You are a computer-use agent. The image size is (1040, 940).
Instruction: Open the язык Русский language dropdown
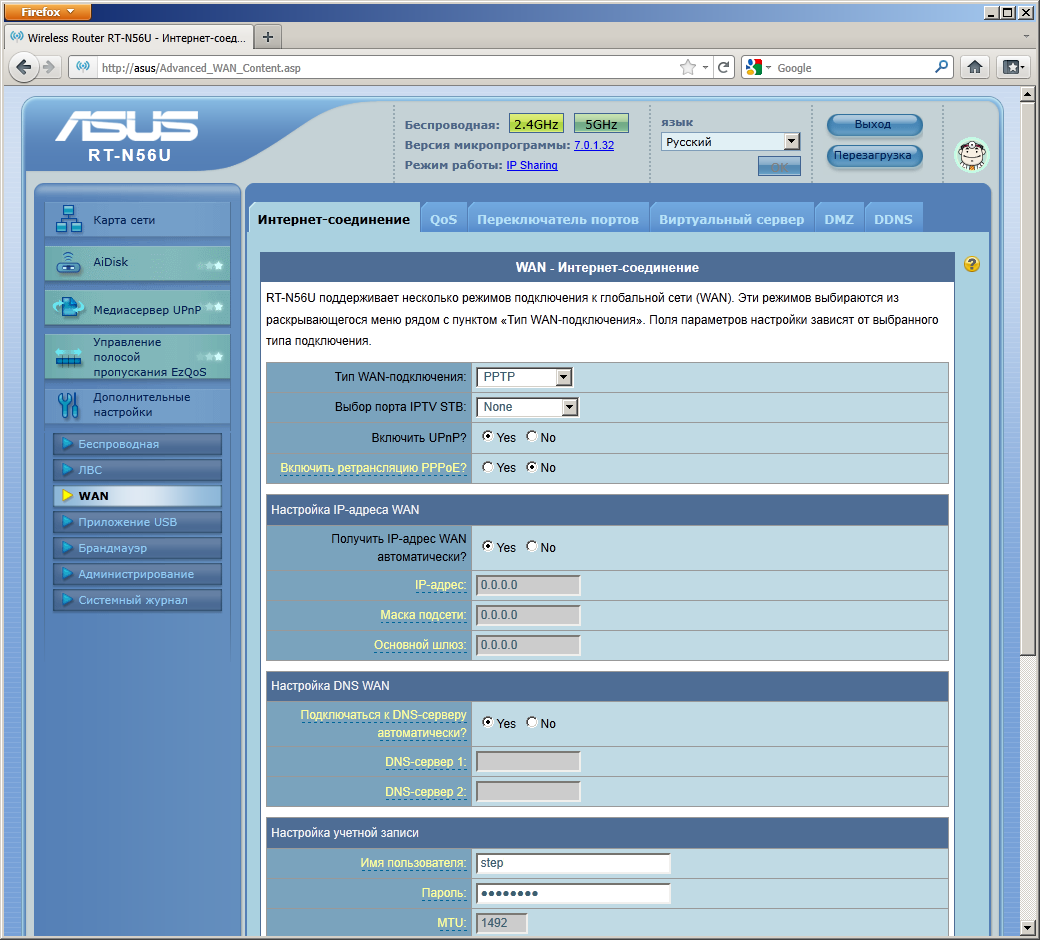(x=730, y=141)
